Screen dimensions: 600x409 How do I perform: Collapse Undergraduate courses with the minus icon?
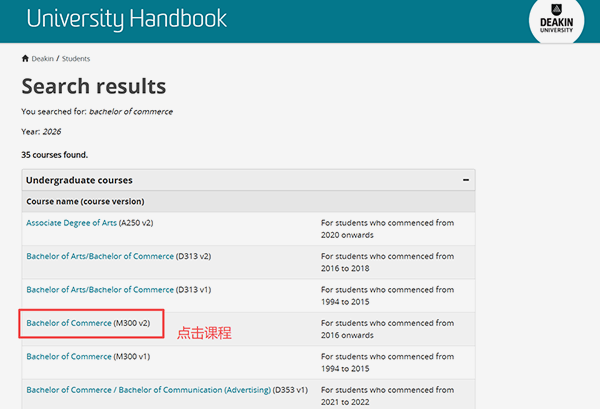(465, 180)
